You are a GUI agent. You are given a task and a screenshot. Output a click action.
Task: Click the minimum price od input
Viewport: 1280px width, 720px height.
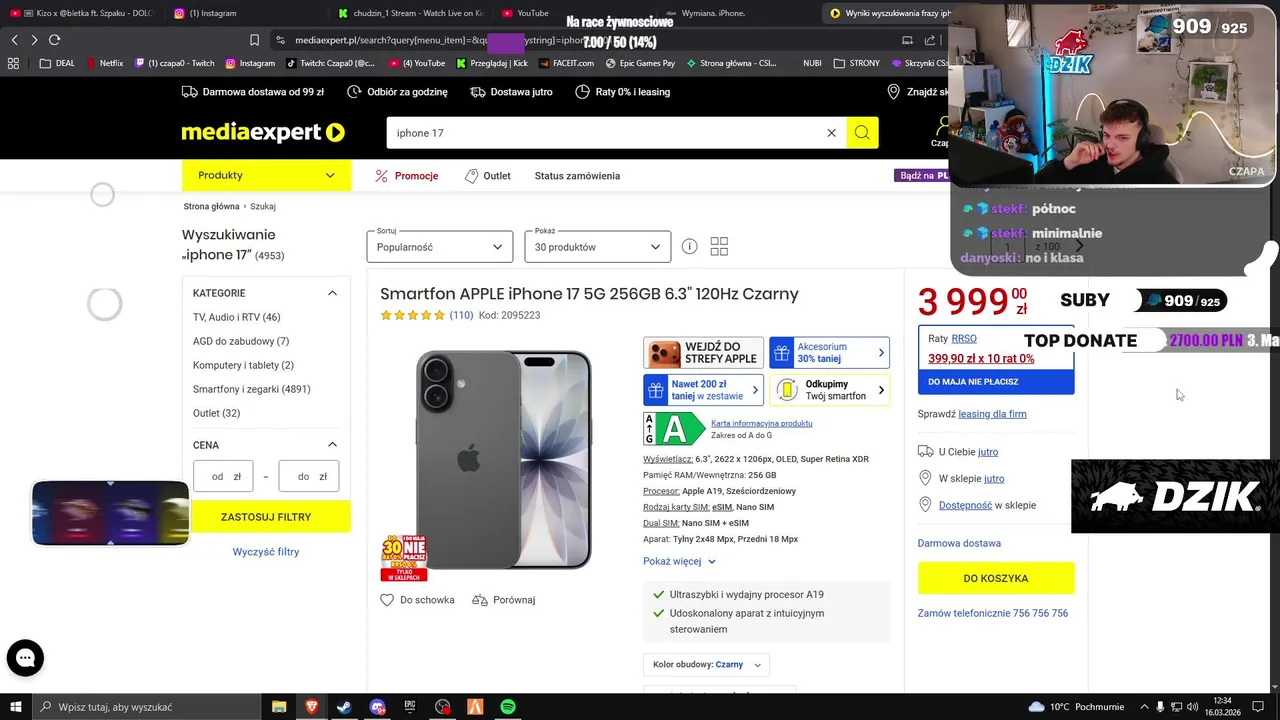tap(223, 477)
